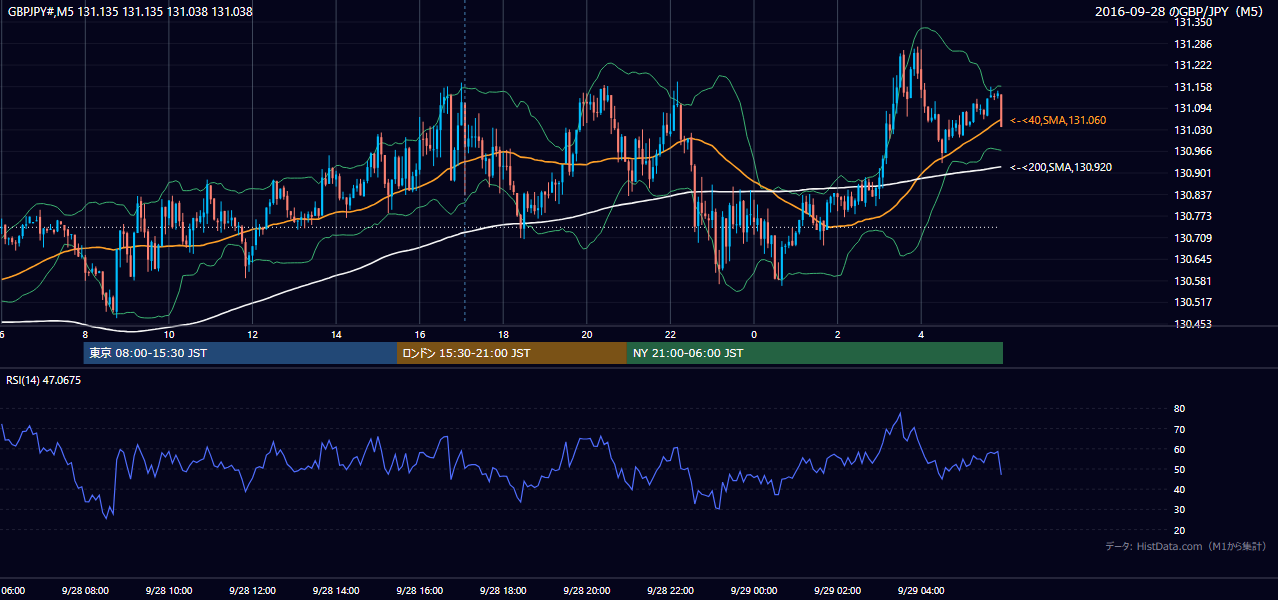Click price level 131.286 on the axis
The image size is (1278, 600).
coord(1194,44)
